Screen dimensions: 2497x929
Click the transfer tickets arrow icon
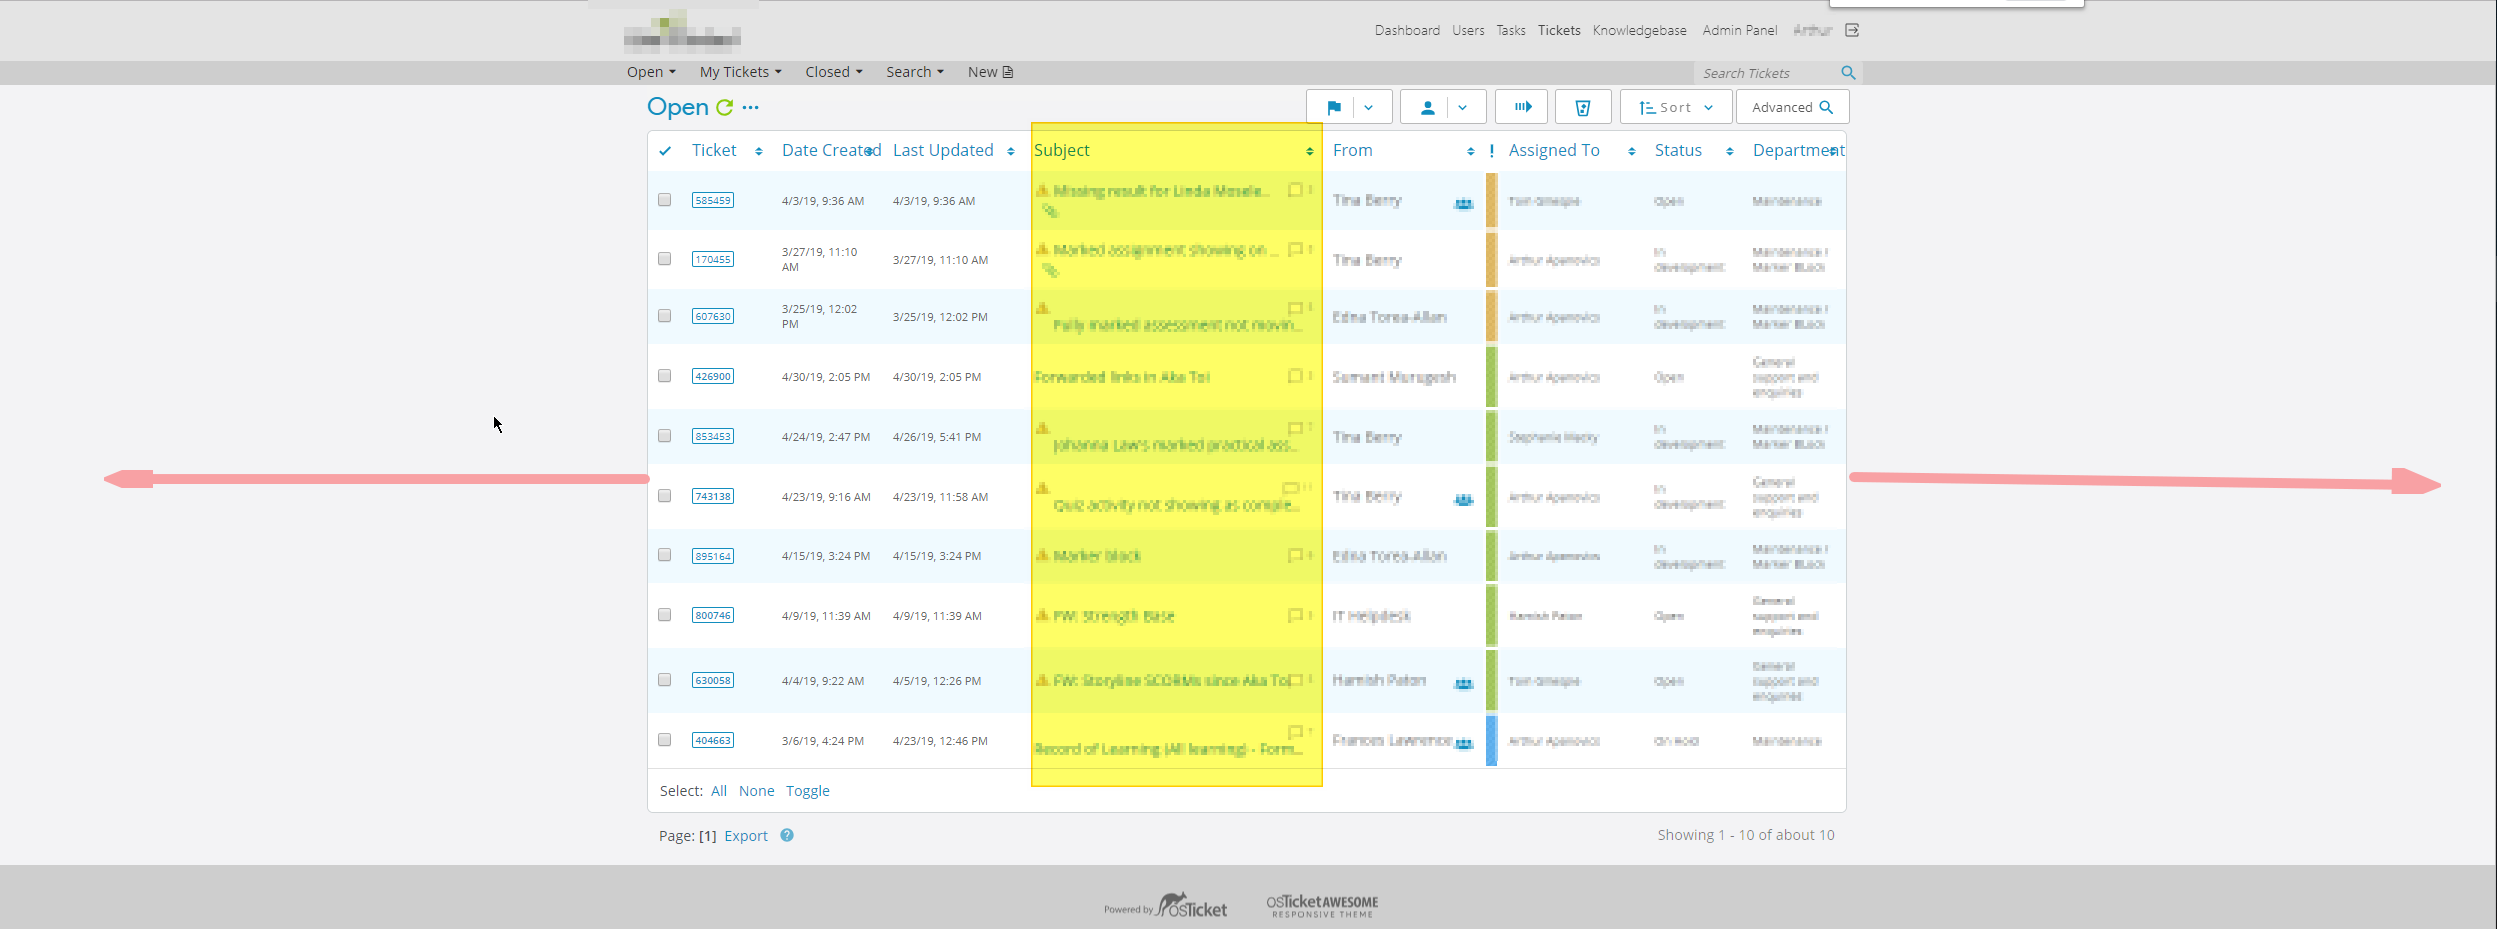tap(1522, 107)
